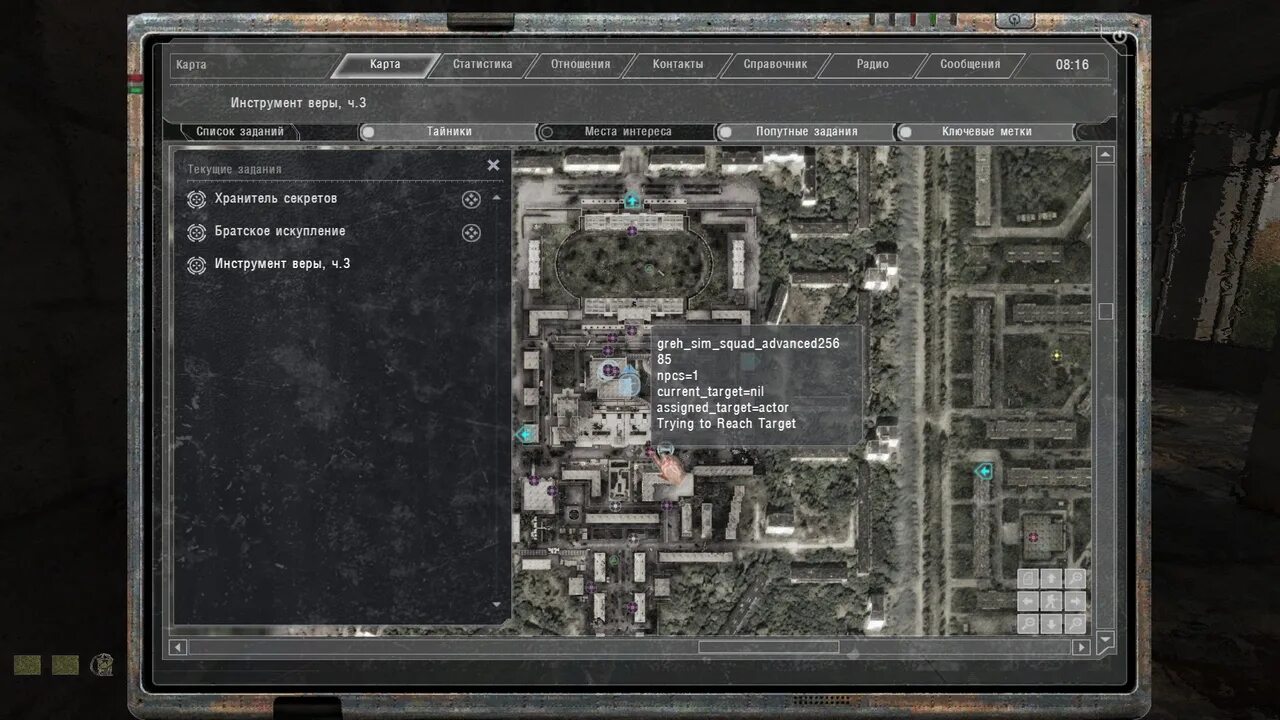Click the 'Текущие задания' header

pos(234,169)
